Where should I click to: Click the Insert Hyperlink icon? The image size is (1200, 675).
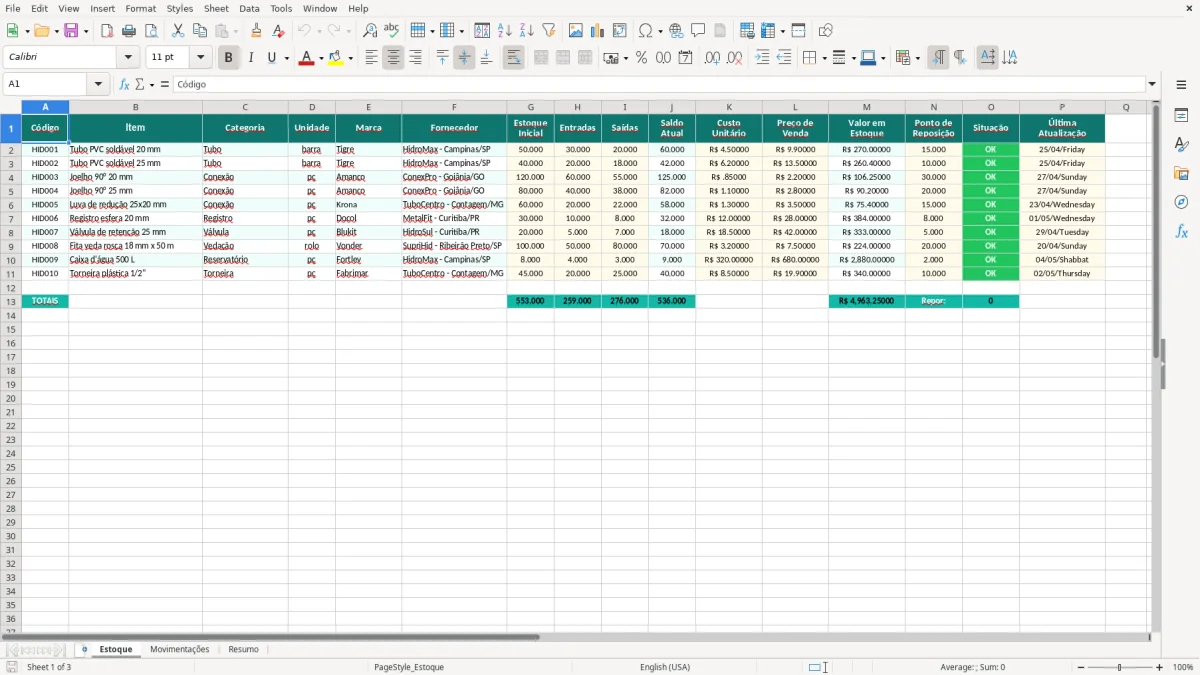676,31
